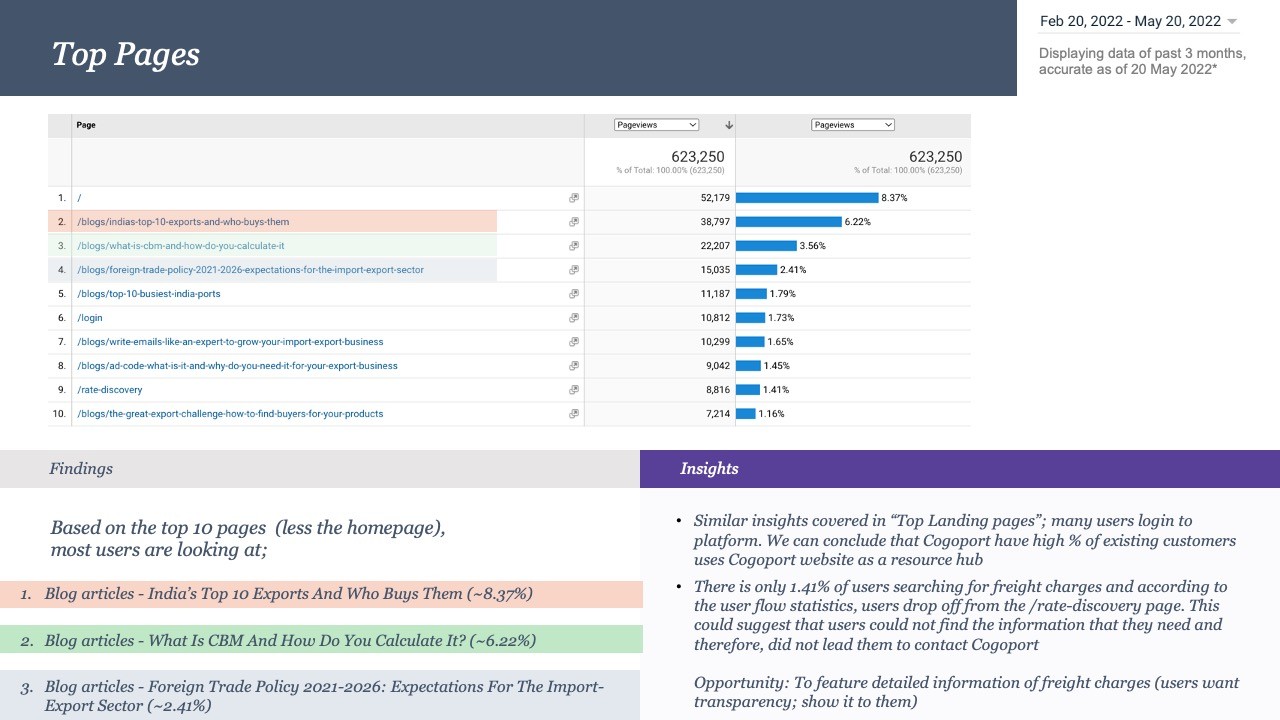The image size is (1280, 720).
Task: Select the 7,214 pageviews value
Action: pyautogui.click(x=718, y=414)
